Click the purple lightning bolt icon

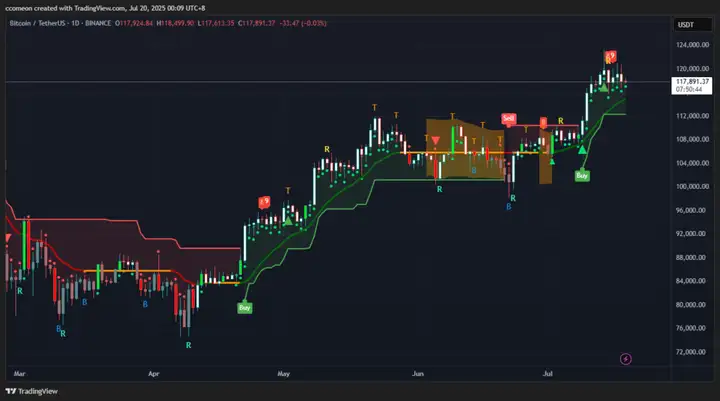pyautogui.click(x=625, y=359)
